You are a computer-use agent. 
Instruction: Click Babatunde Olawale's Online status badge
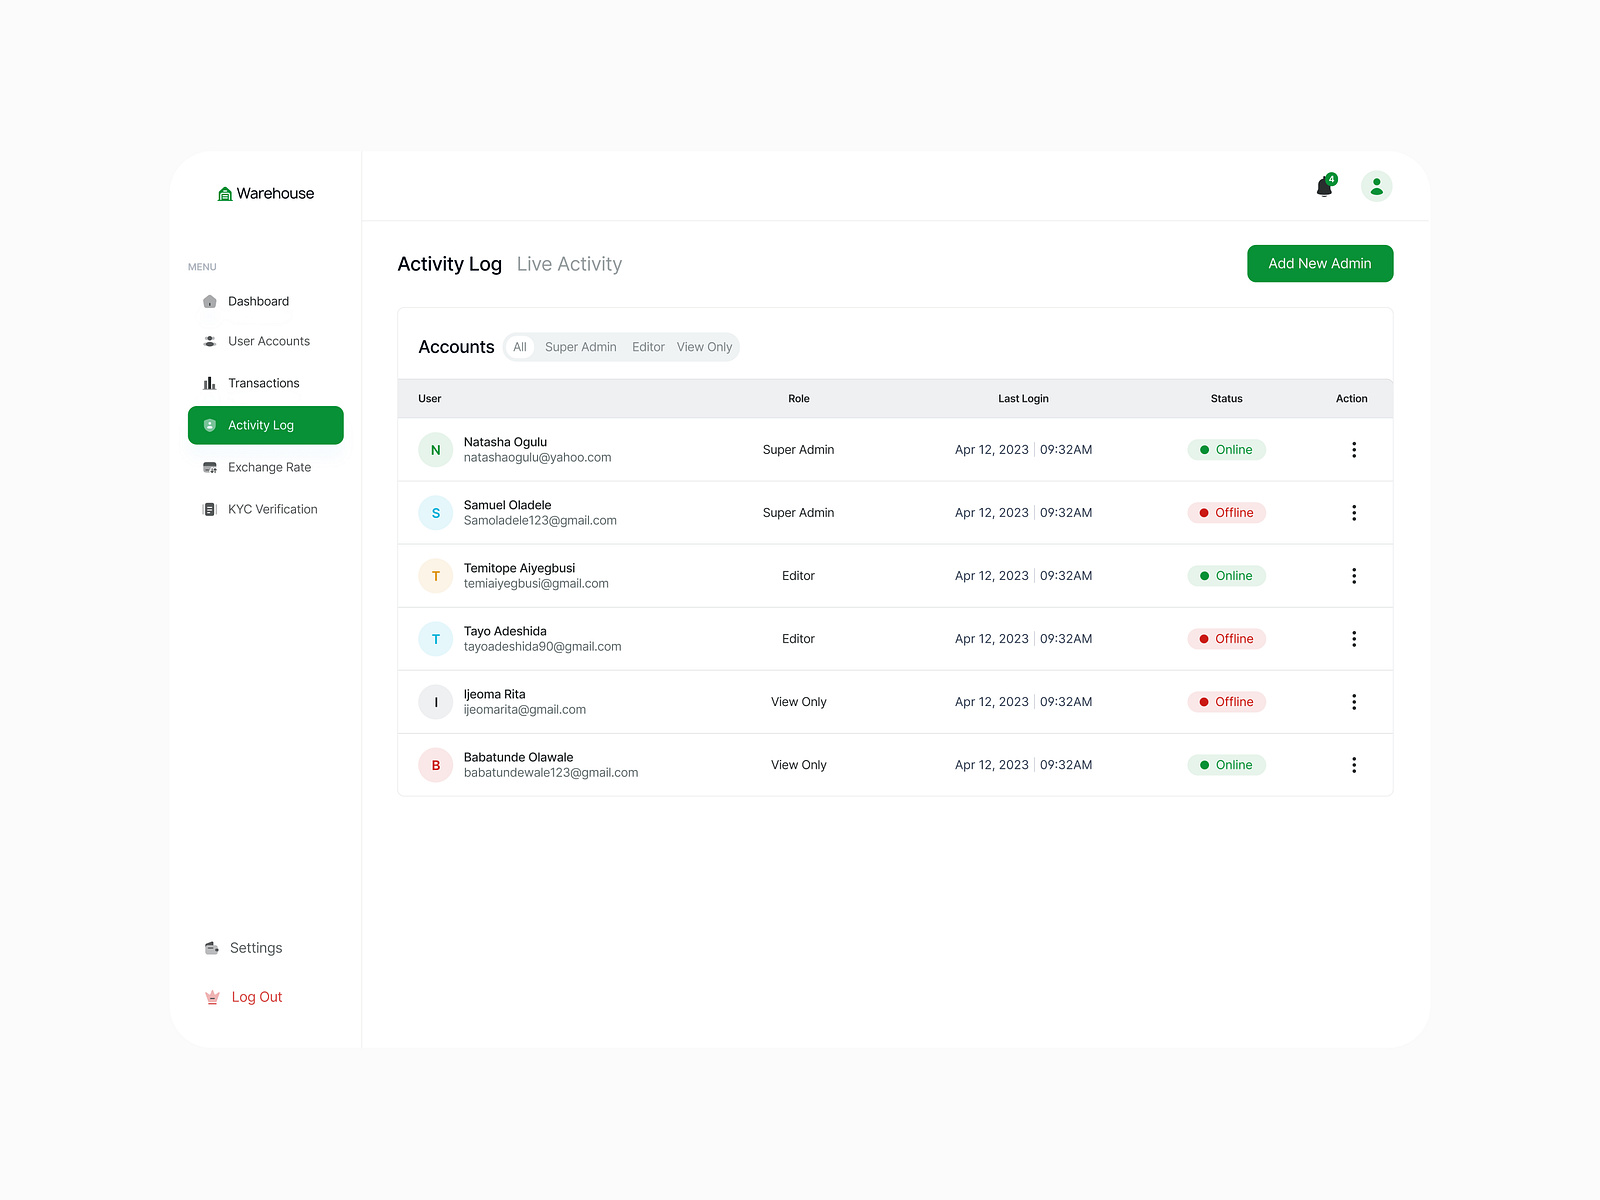[x=1227, y=765]
